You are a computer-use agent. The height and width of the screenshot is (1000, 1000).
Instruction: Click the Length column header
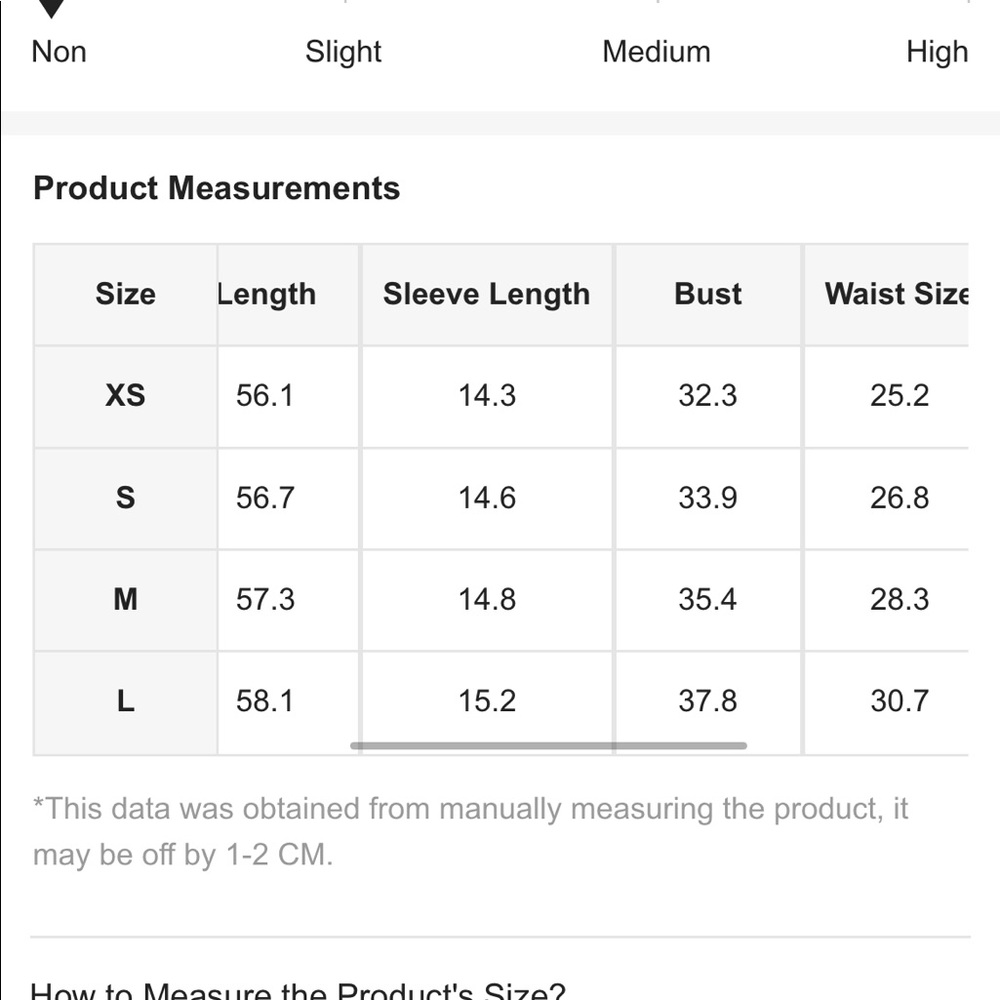(267, 294)
